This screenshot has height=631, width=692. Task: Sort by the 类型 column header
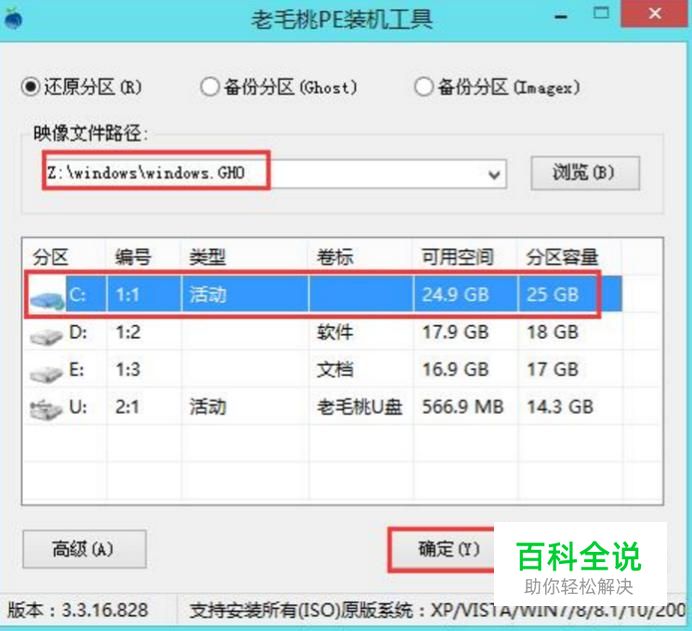click(x=208, y=257)
